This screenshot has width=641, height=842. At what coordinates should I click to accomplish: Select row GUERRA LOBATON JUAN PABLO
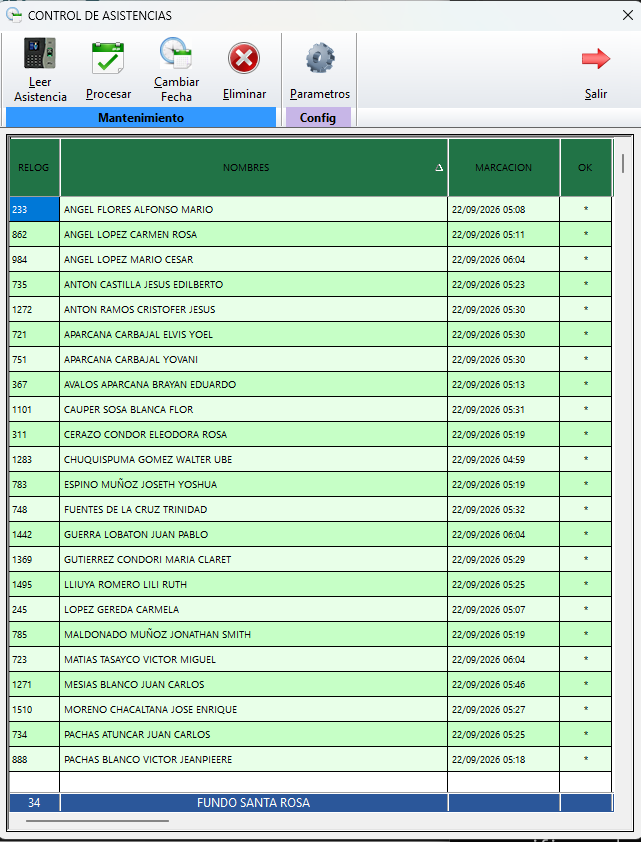310,534
